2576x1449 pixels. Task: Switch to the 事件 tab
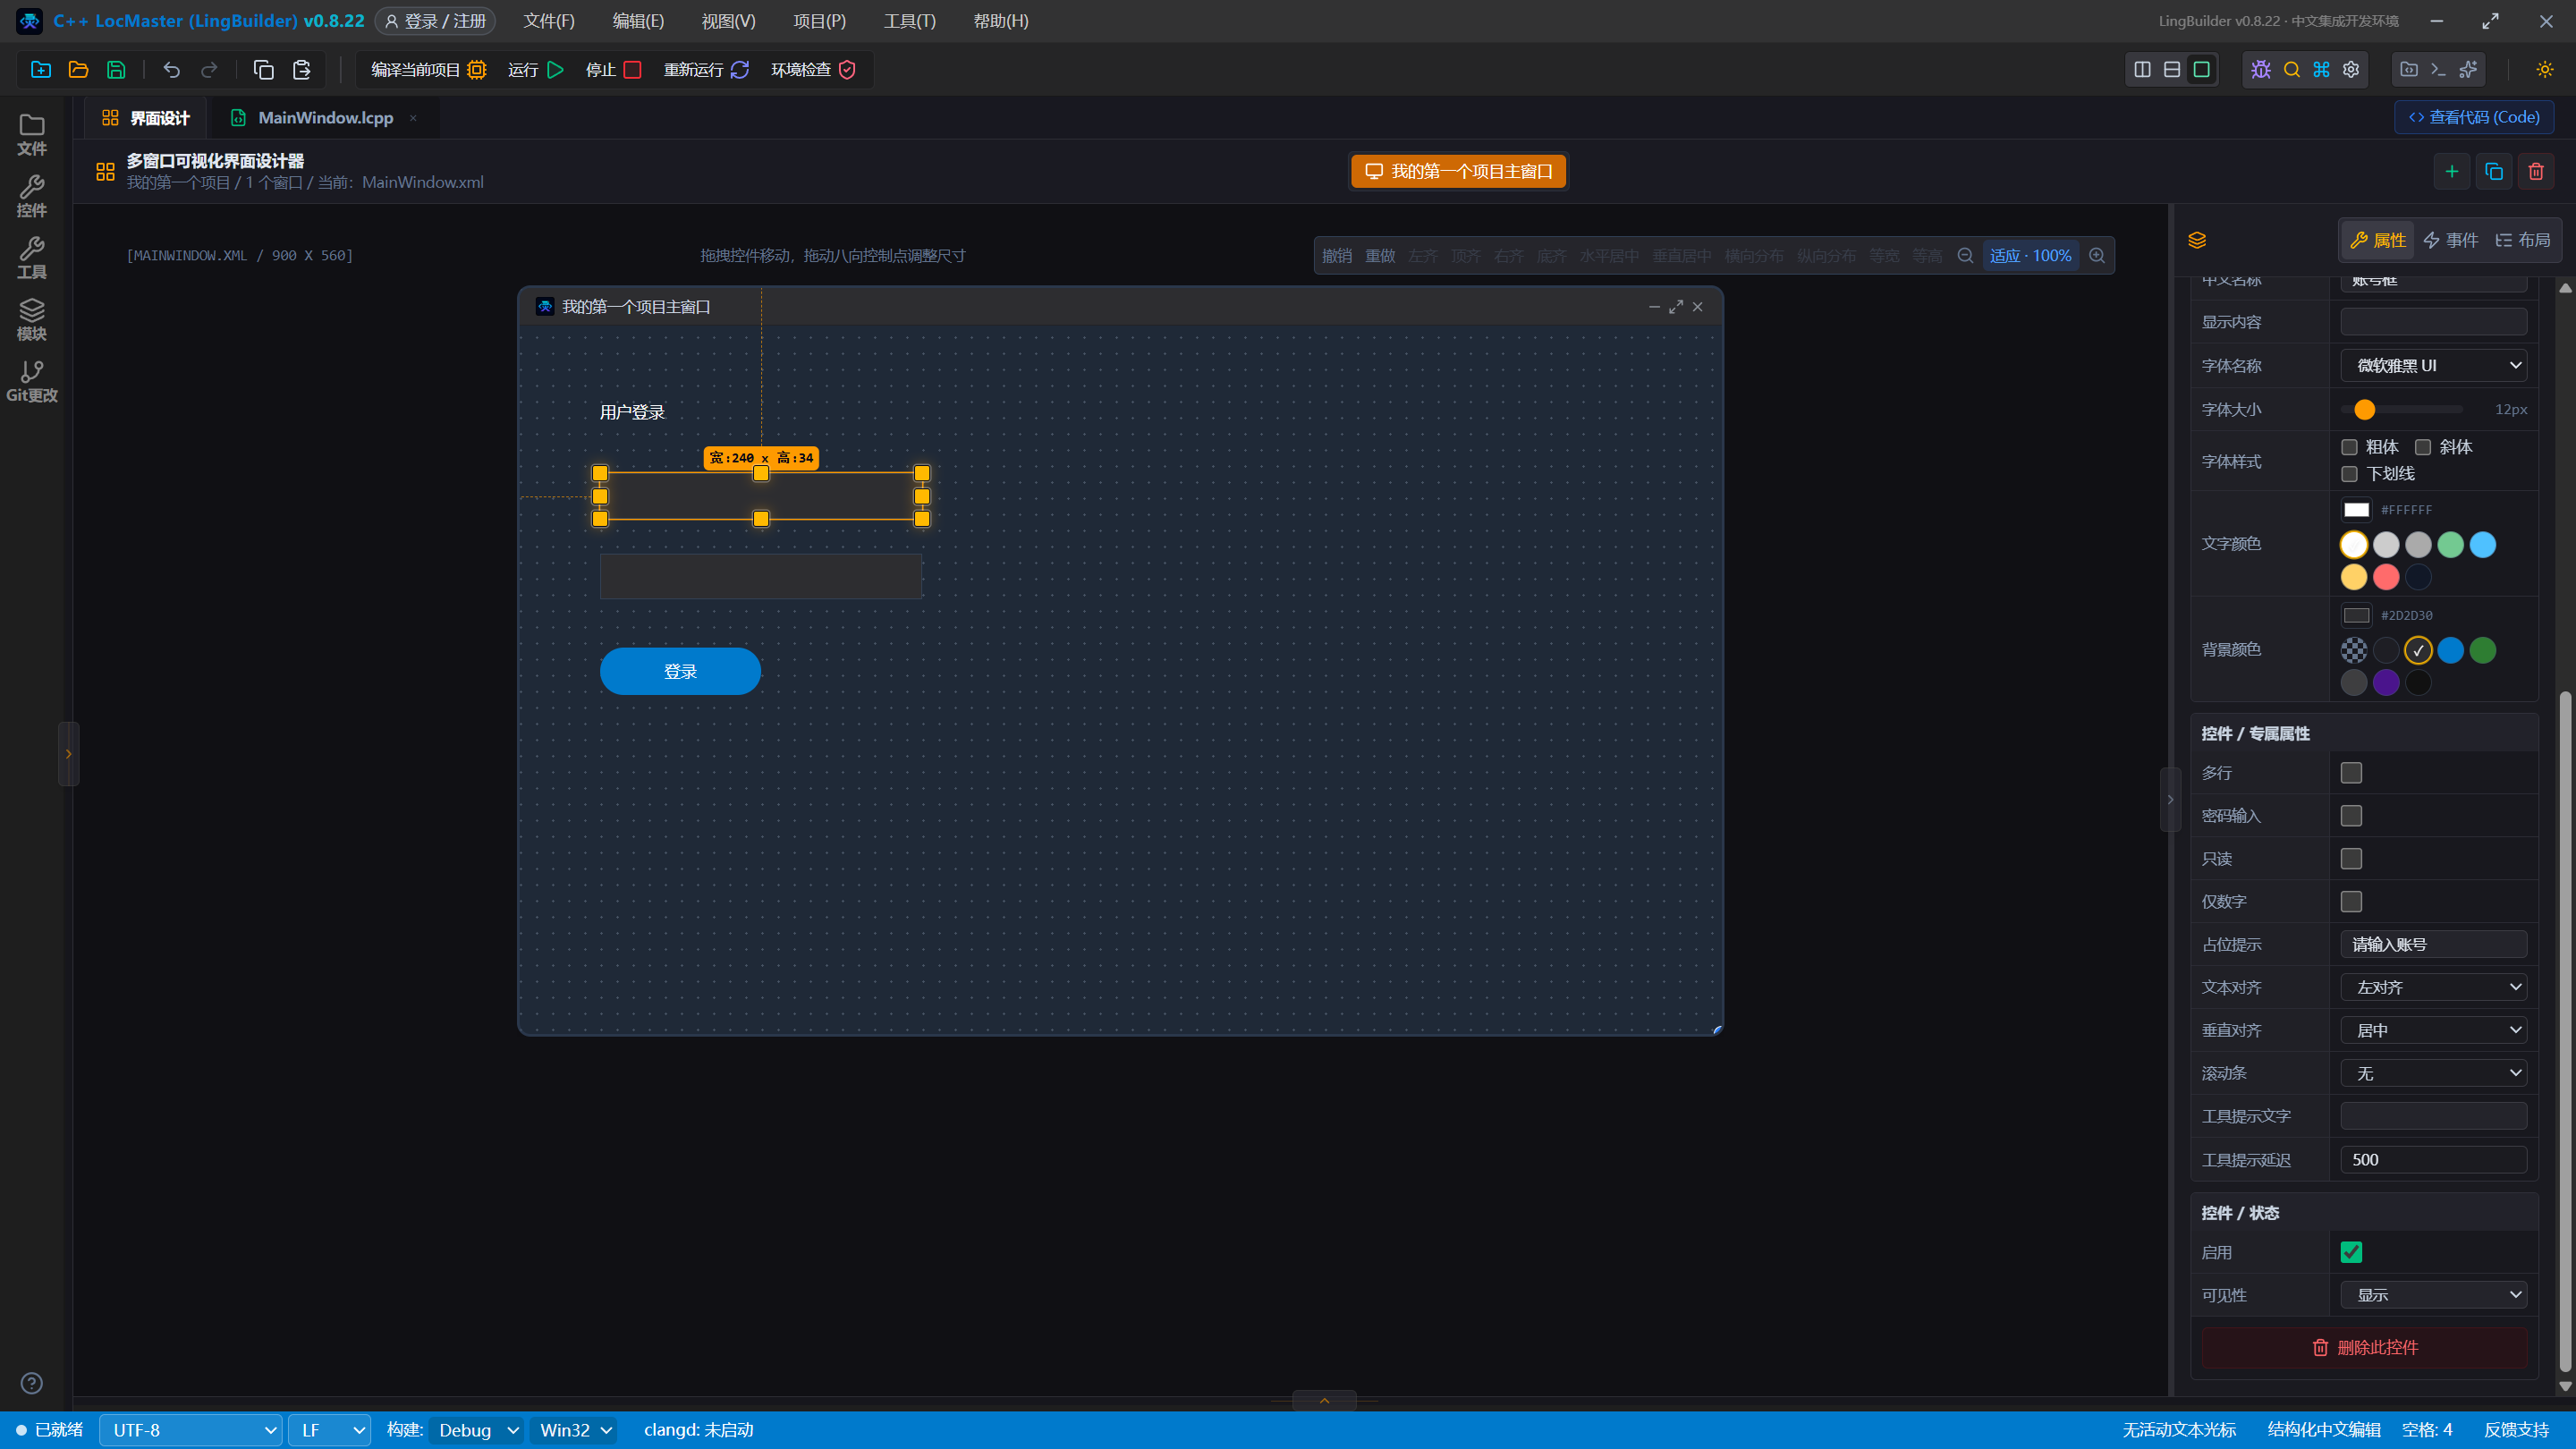(2451, 240)
